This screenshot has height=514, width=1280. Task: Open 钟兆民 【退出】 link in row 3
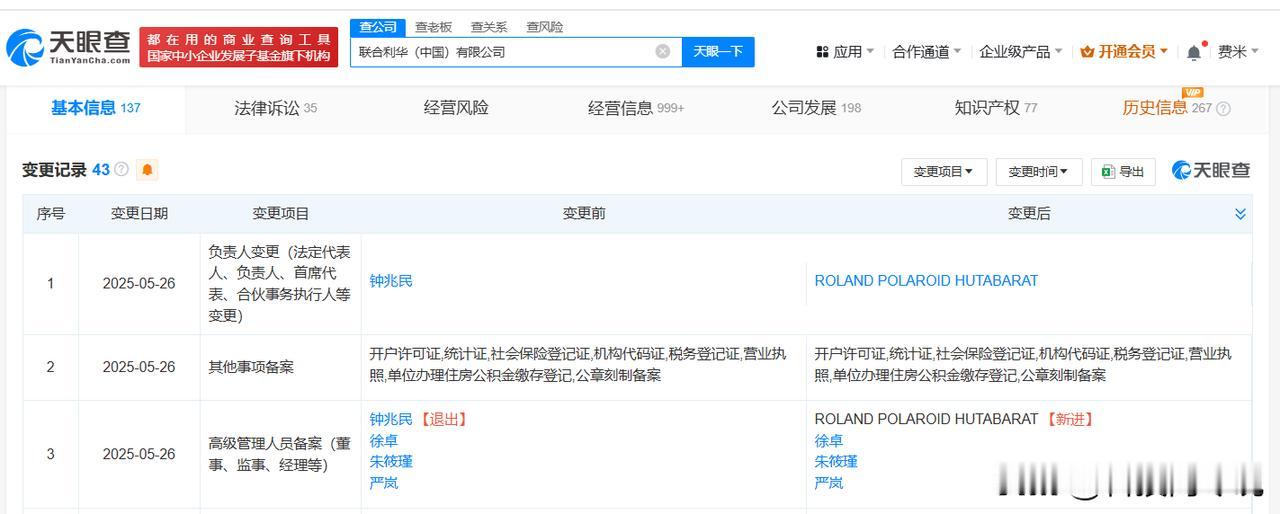click(x=419, y=419)
